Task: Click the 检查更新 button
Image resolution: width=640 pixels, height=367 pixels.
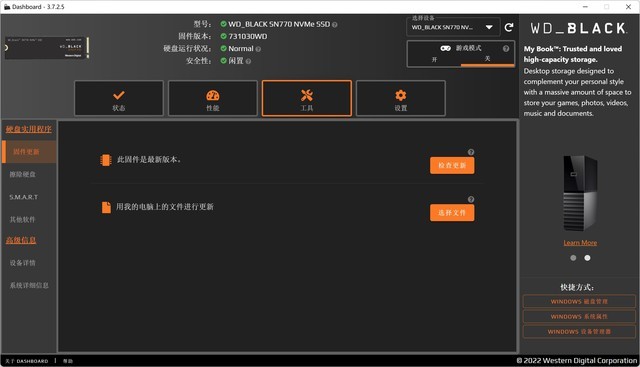Action: tap(452, 165)
